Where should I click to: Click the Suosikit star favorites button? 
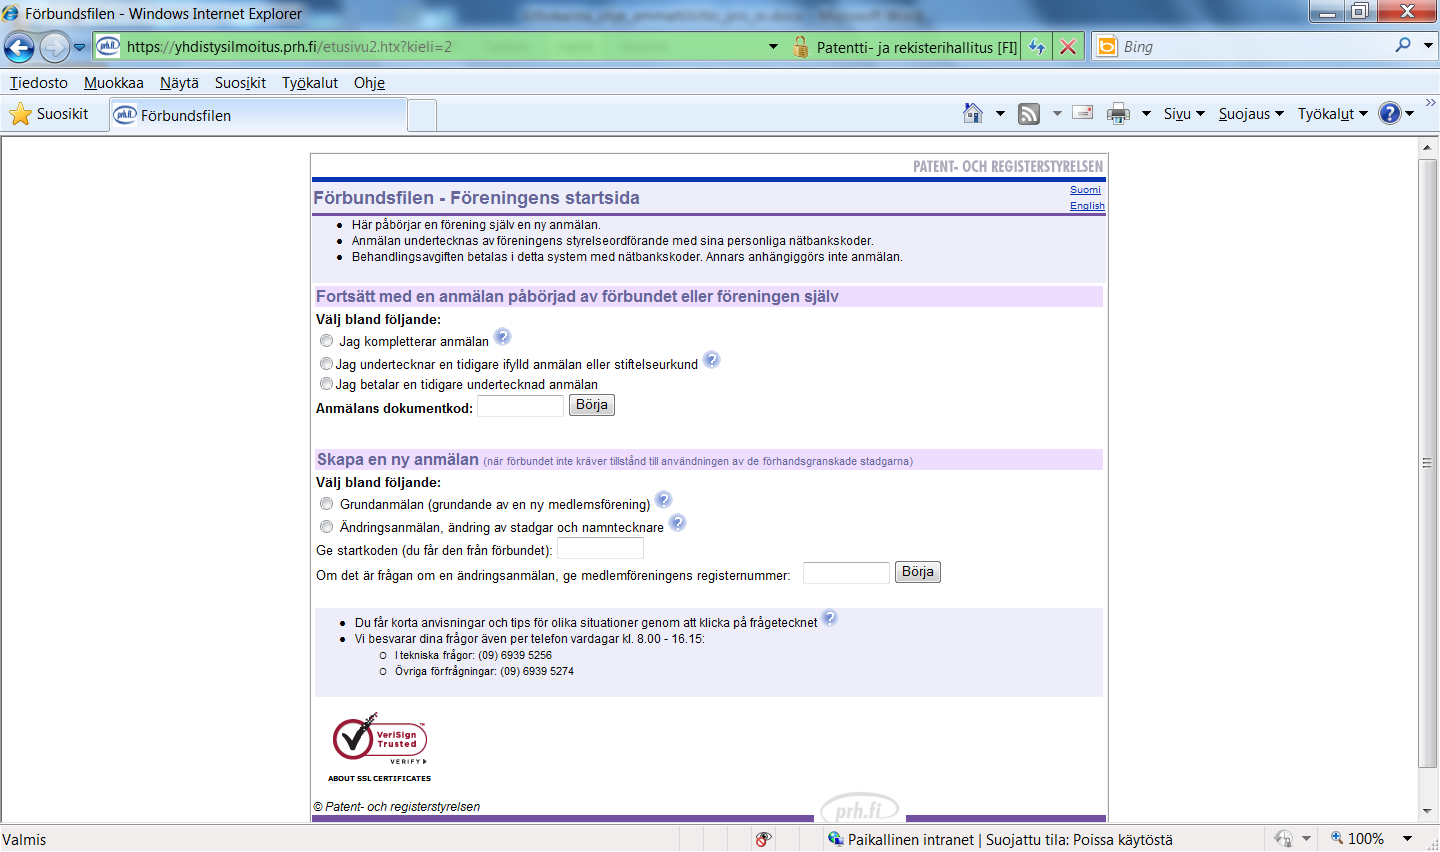click(49, 114)
